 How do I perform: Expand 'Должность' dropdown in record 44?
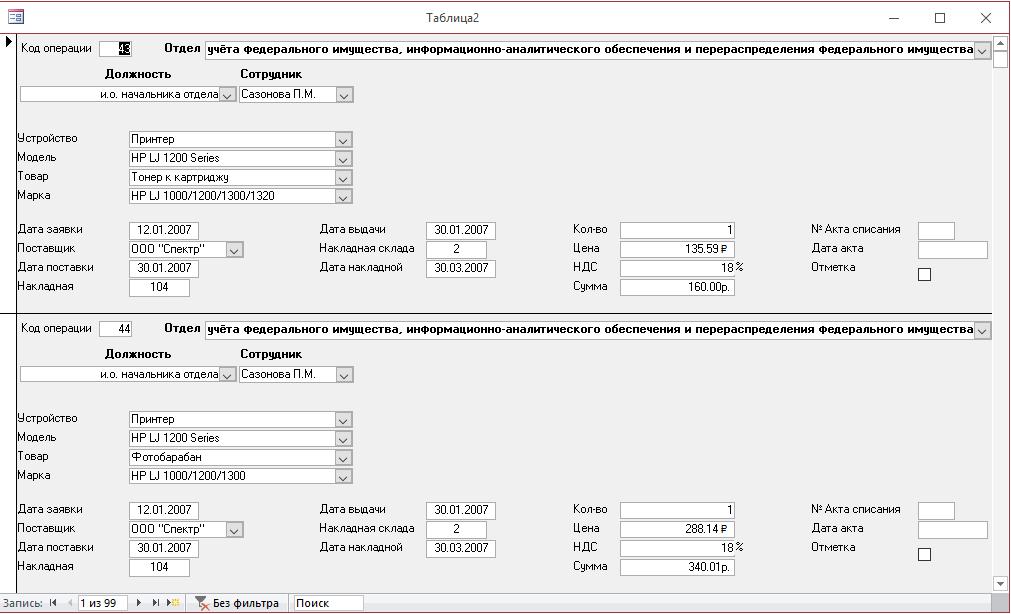pos(227,375)
